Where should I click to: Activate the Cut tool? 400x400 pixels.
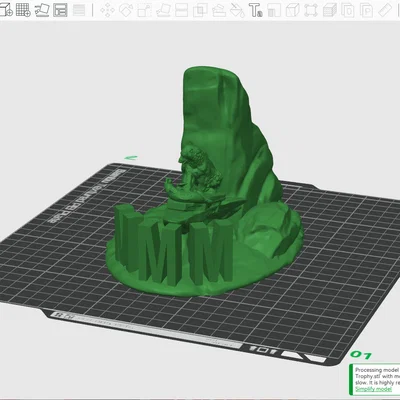click(x=181, y=10)
